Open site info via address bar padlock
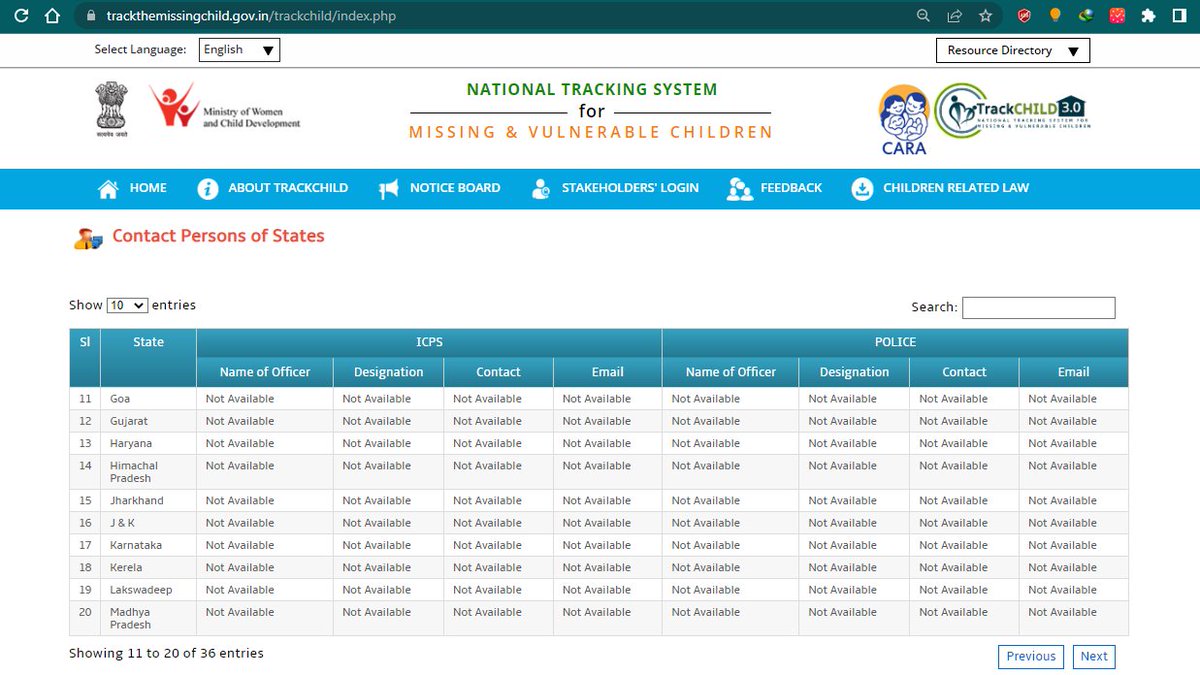The height and width of the screenshot is (675, 1200). 90,16
